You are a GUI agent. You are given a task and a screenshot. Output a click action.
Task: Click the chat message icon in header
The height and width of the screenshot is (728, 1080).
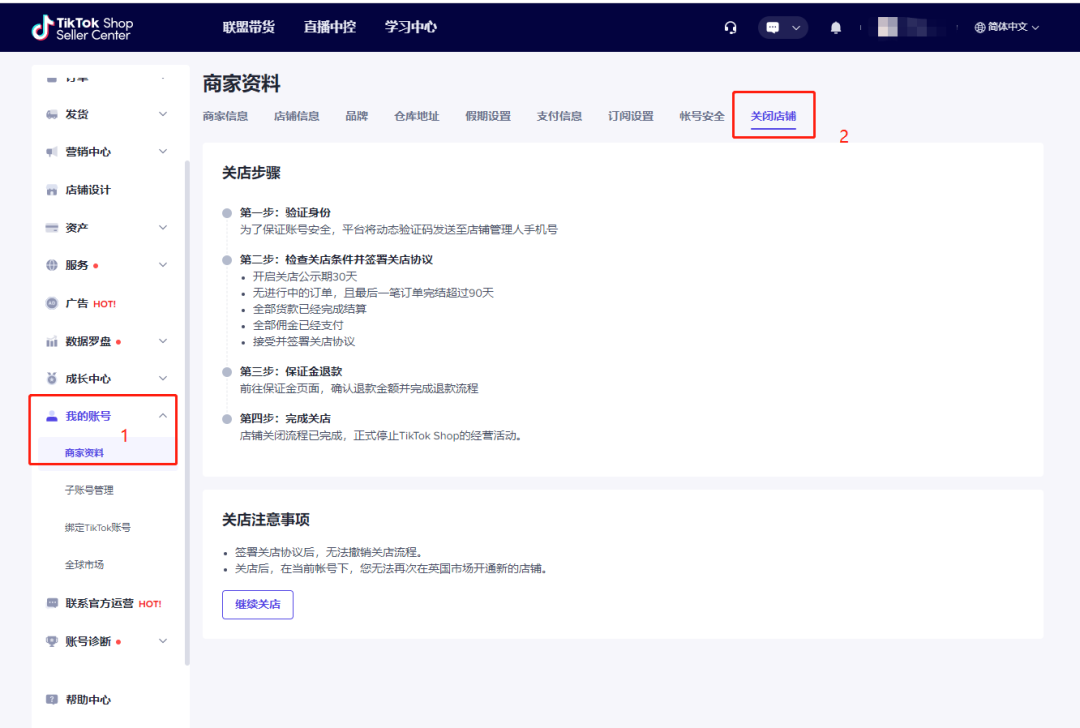point(773,28)
